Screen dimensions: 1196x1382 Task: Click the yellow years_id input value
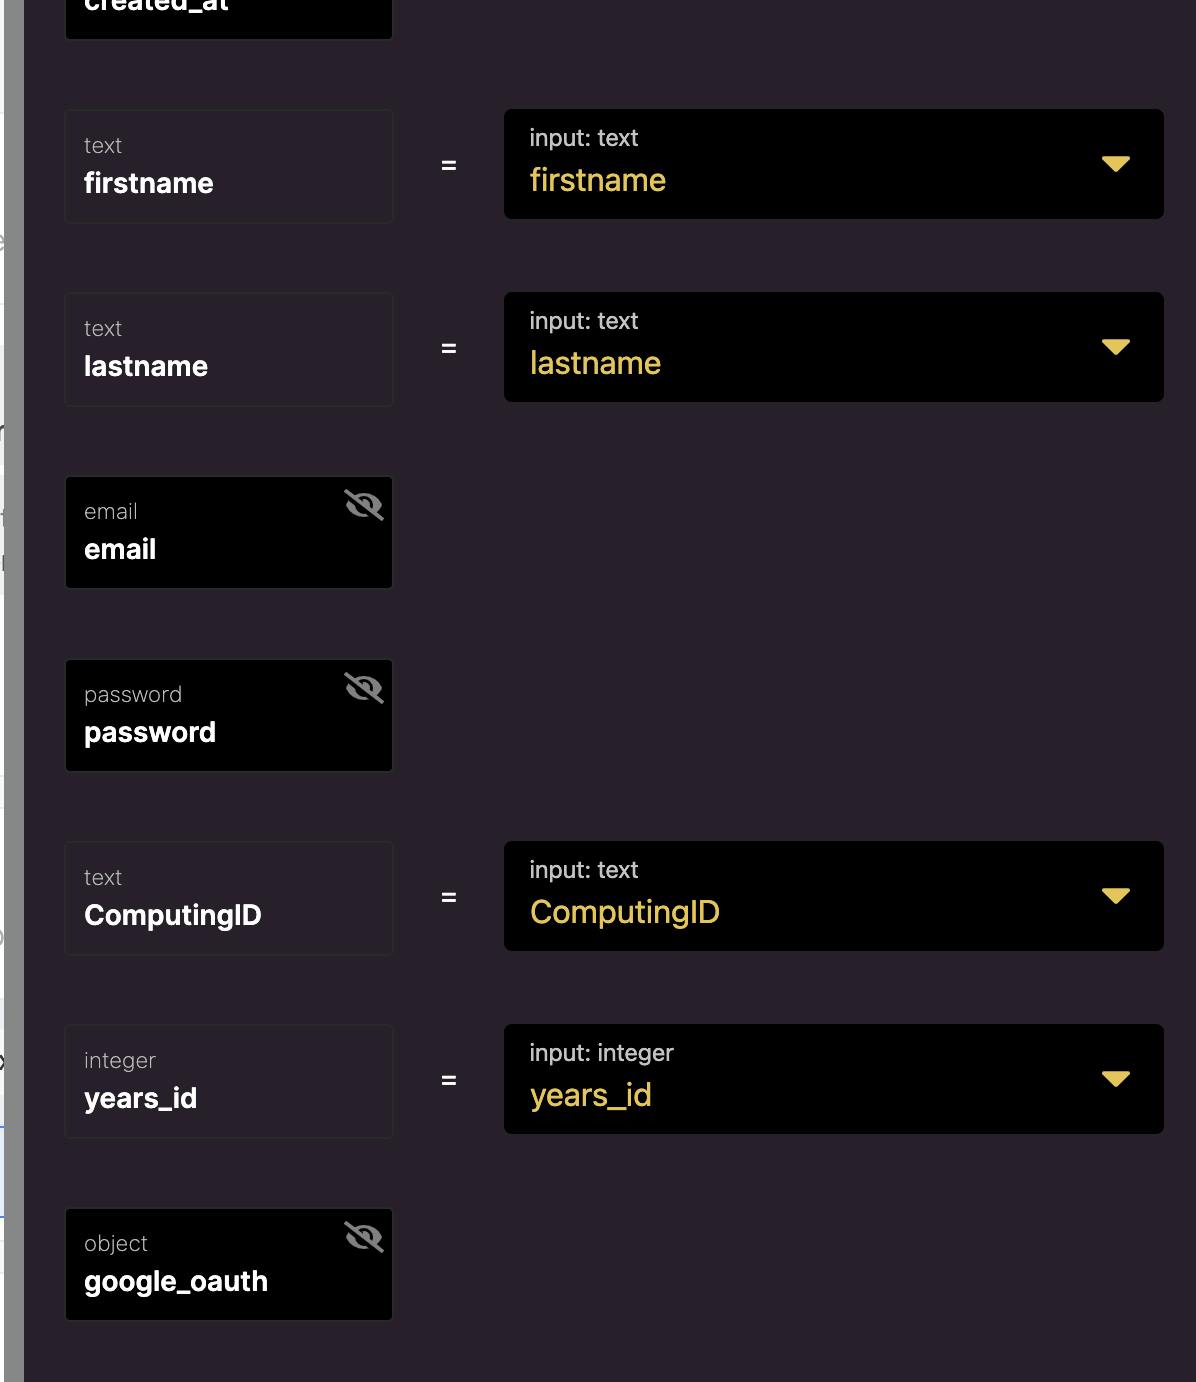click(x=591, y=1095)
